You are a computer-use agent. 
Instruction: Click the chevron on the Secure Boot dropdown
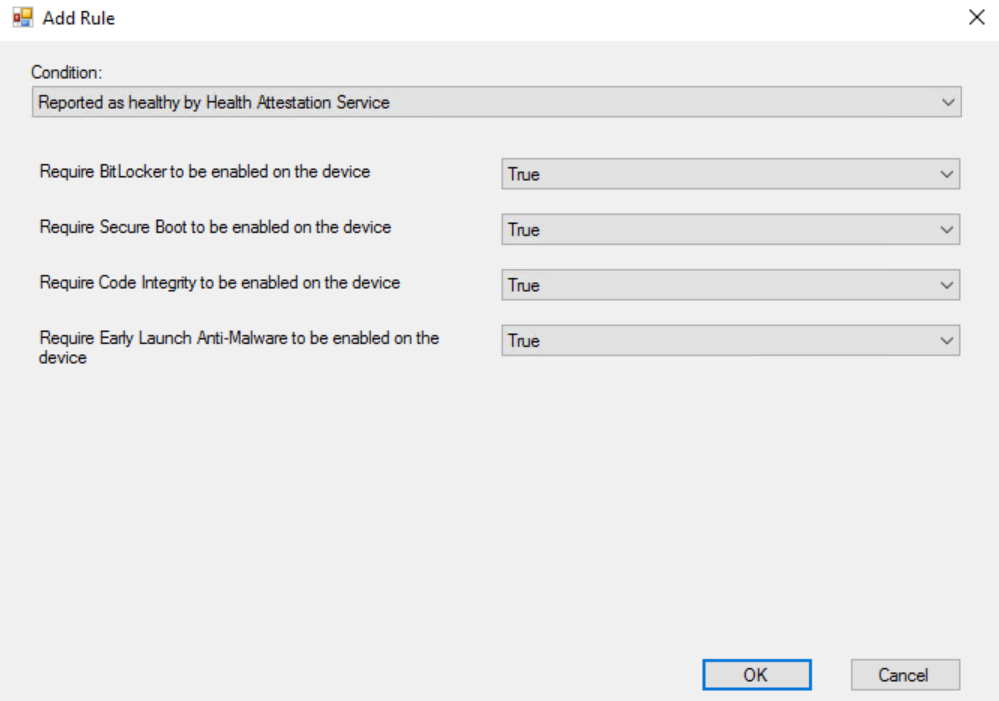pos(947,229)
